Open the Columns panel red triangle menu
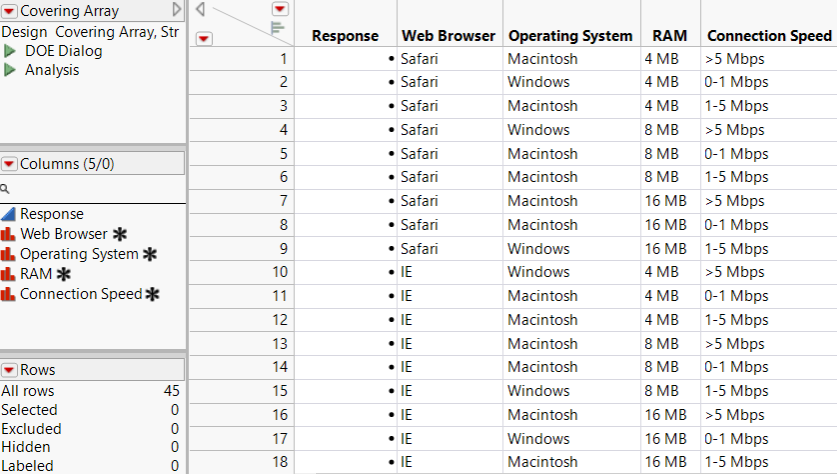This screenshot has width=837, height=474. click(10, 163)
